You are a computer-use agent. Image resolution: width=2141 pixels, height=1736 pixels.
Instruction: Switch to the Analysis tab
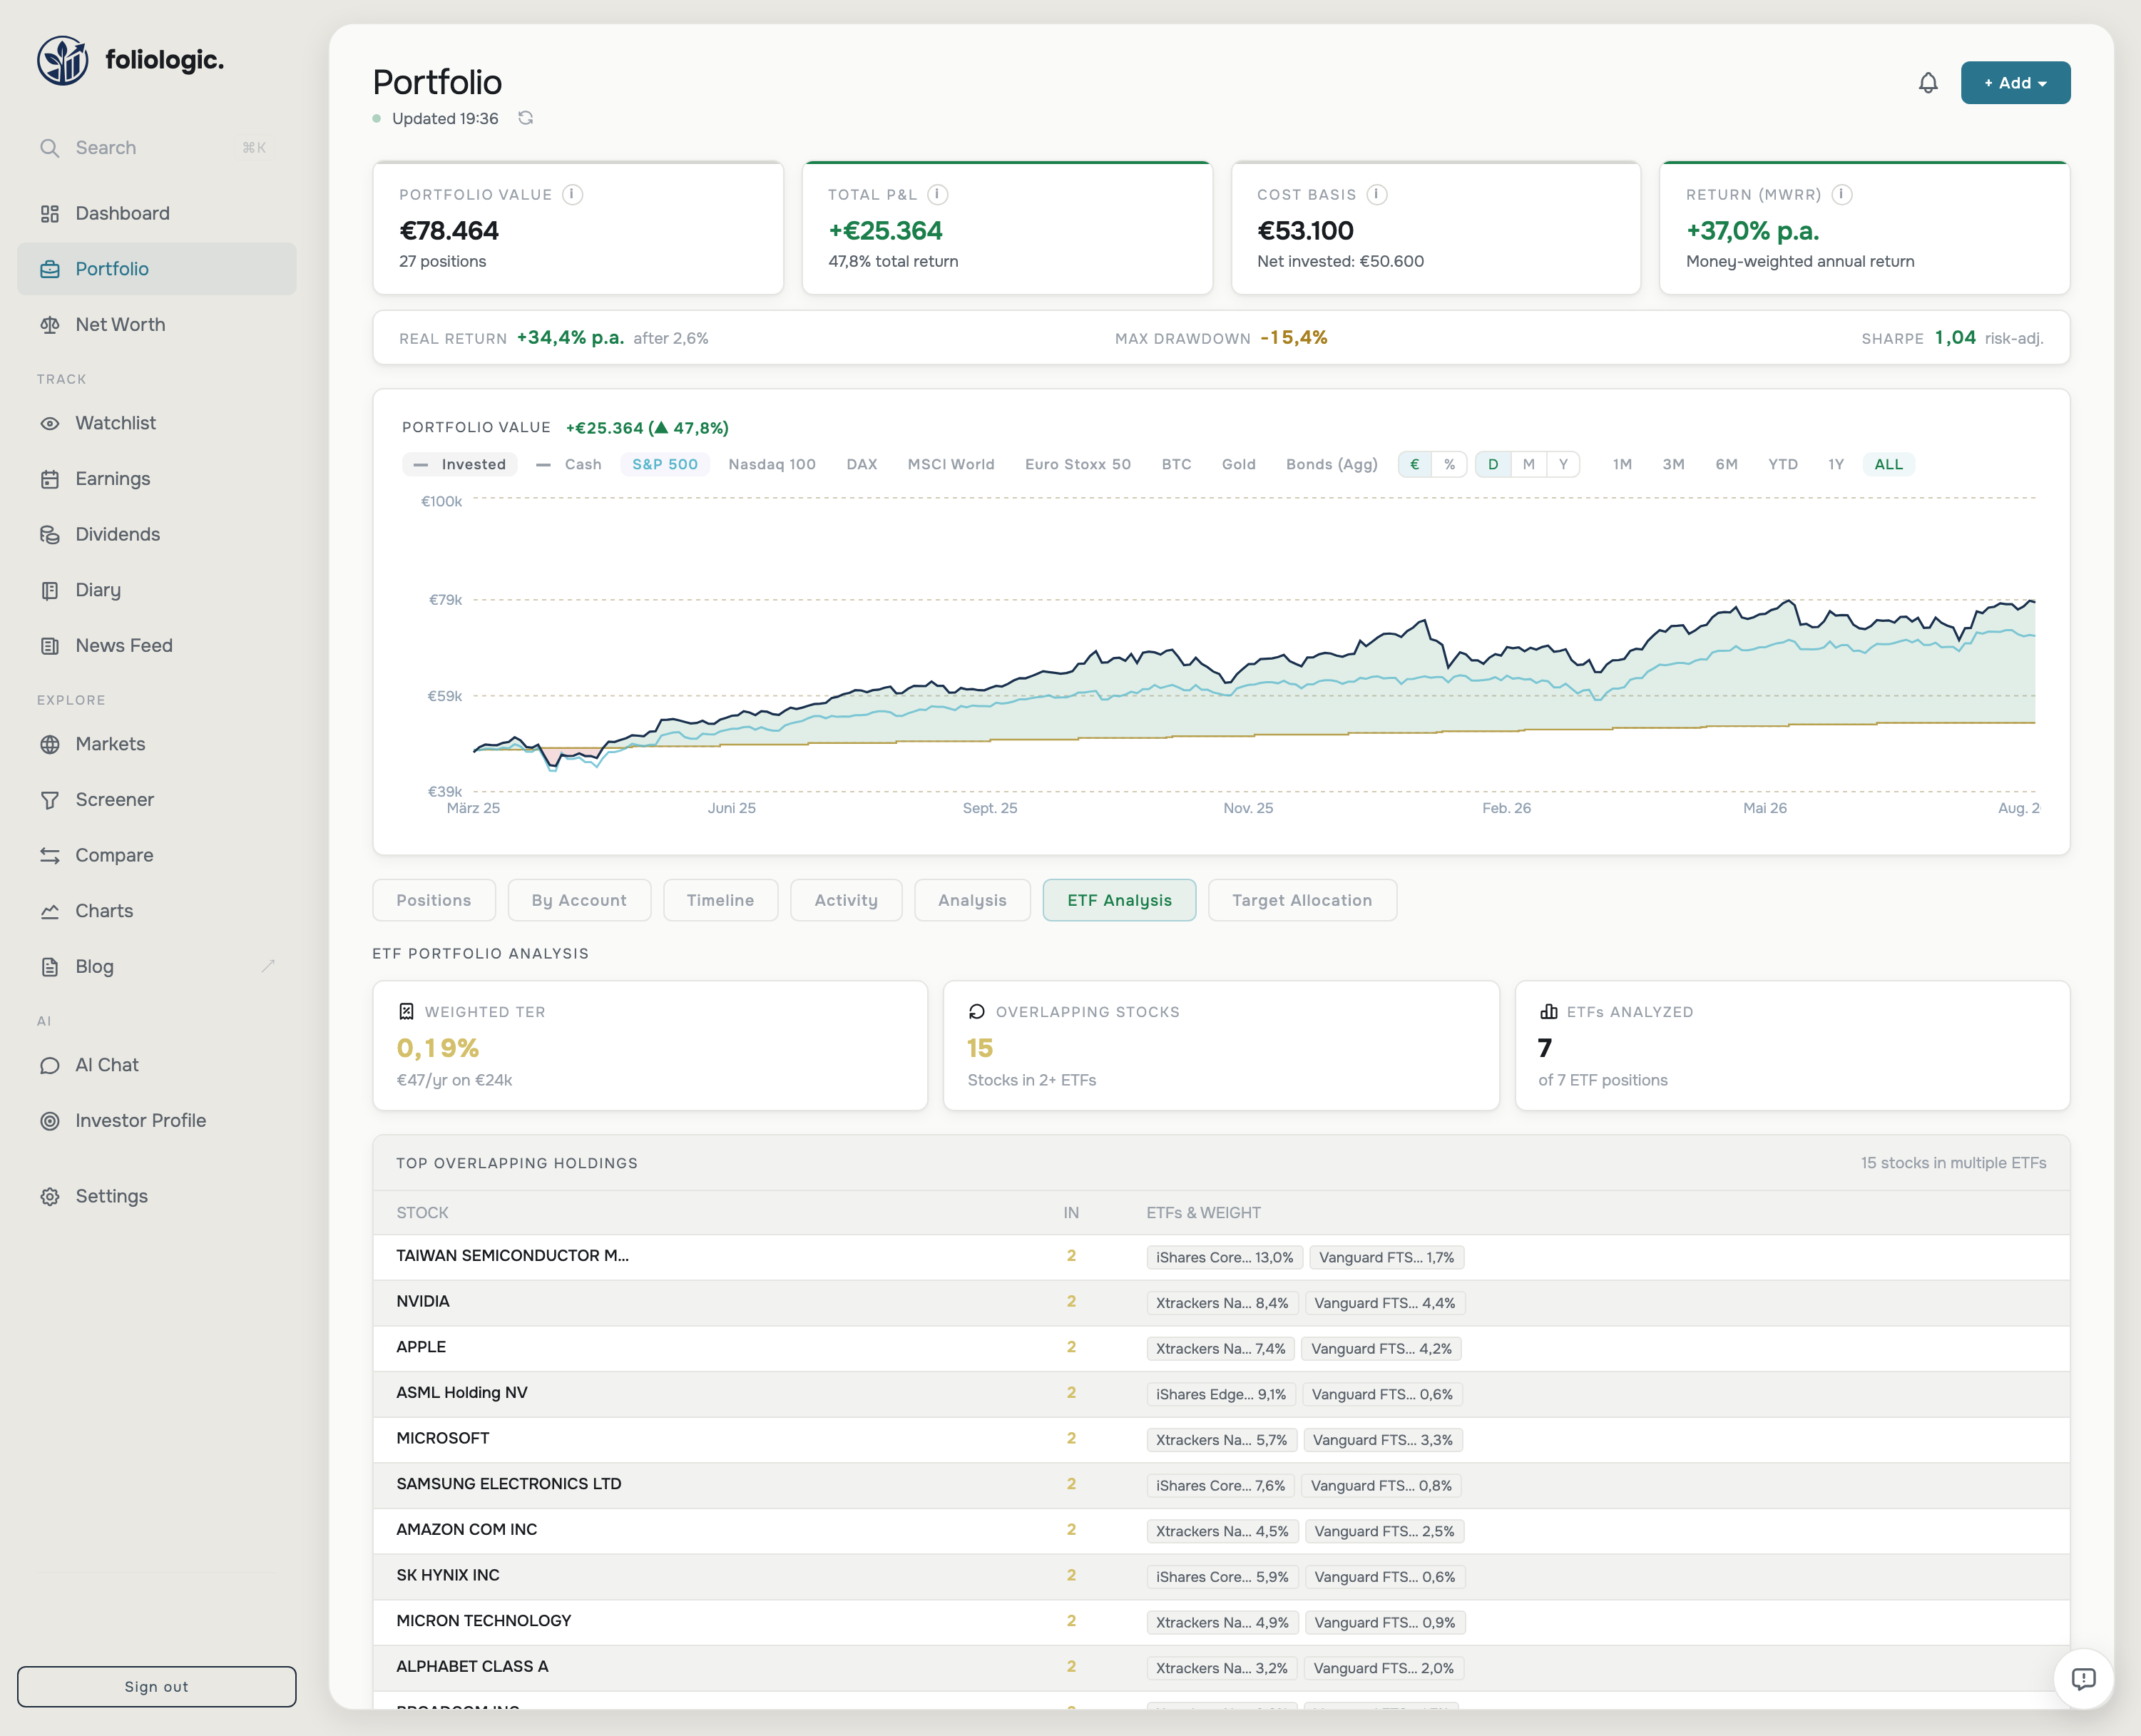[972, 900]
